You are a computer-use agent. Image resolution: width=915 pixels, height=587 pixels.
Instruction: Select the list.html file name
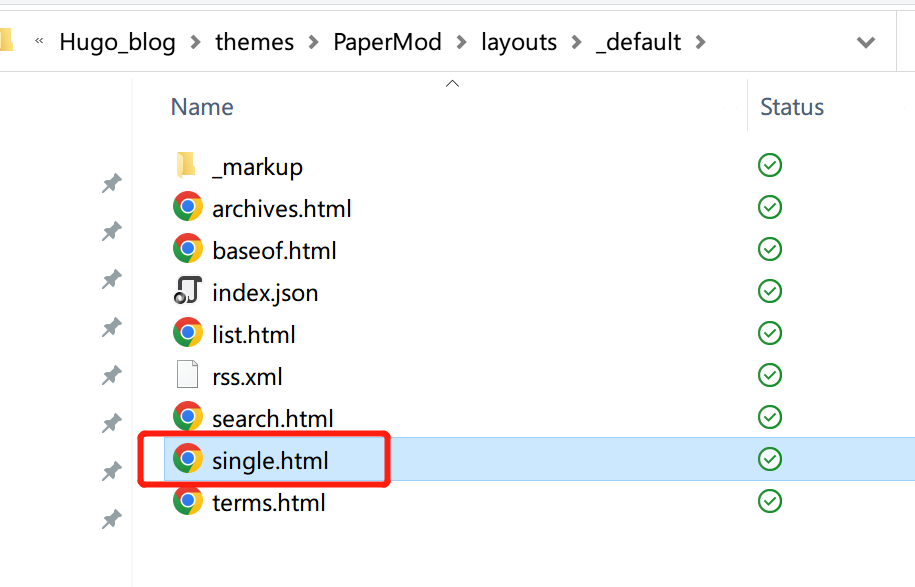[x=254, y=335]
